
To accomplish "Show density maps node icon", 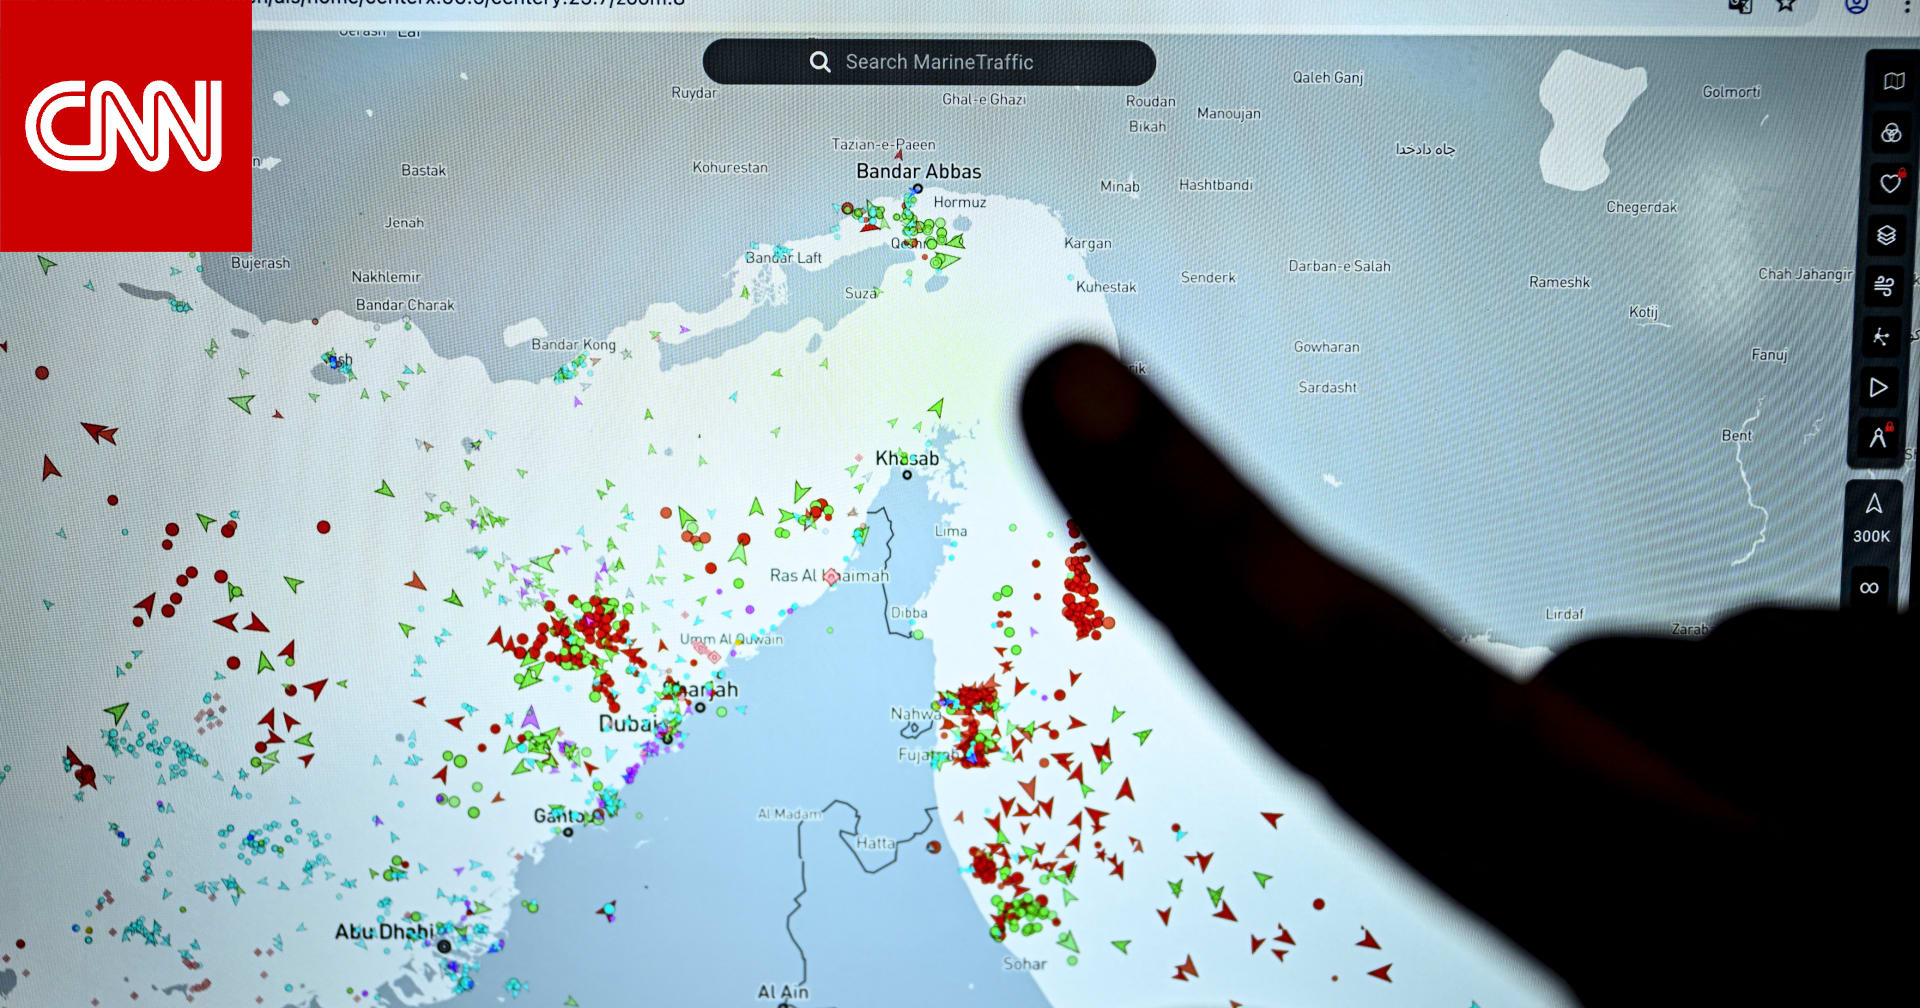I will point(1881,337).
